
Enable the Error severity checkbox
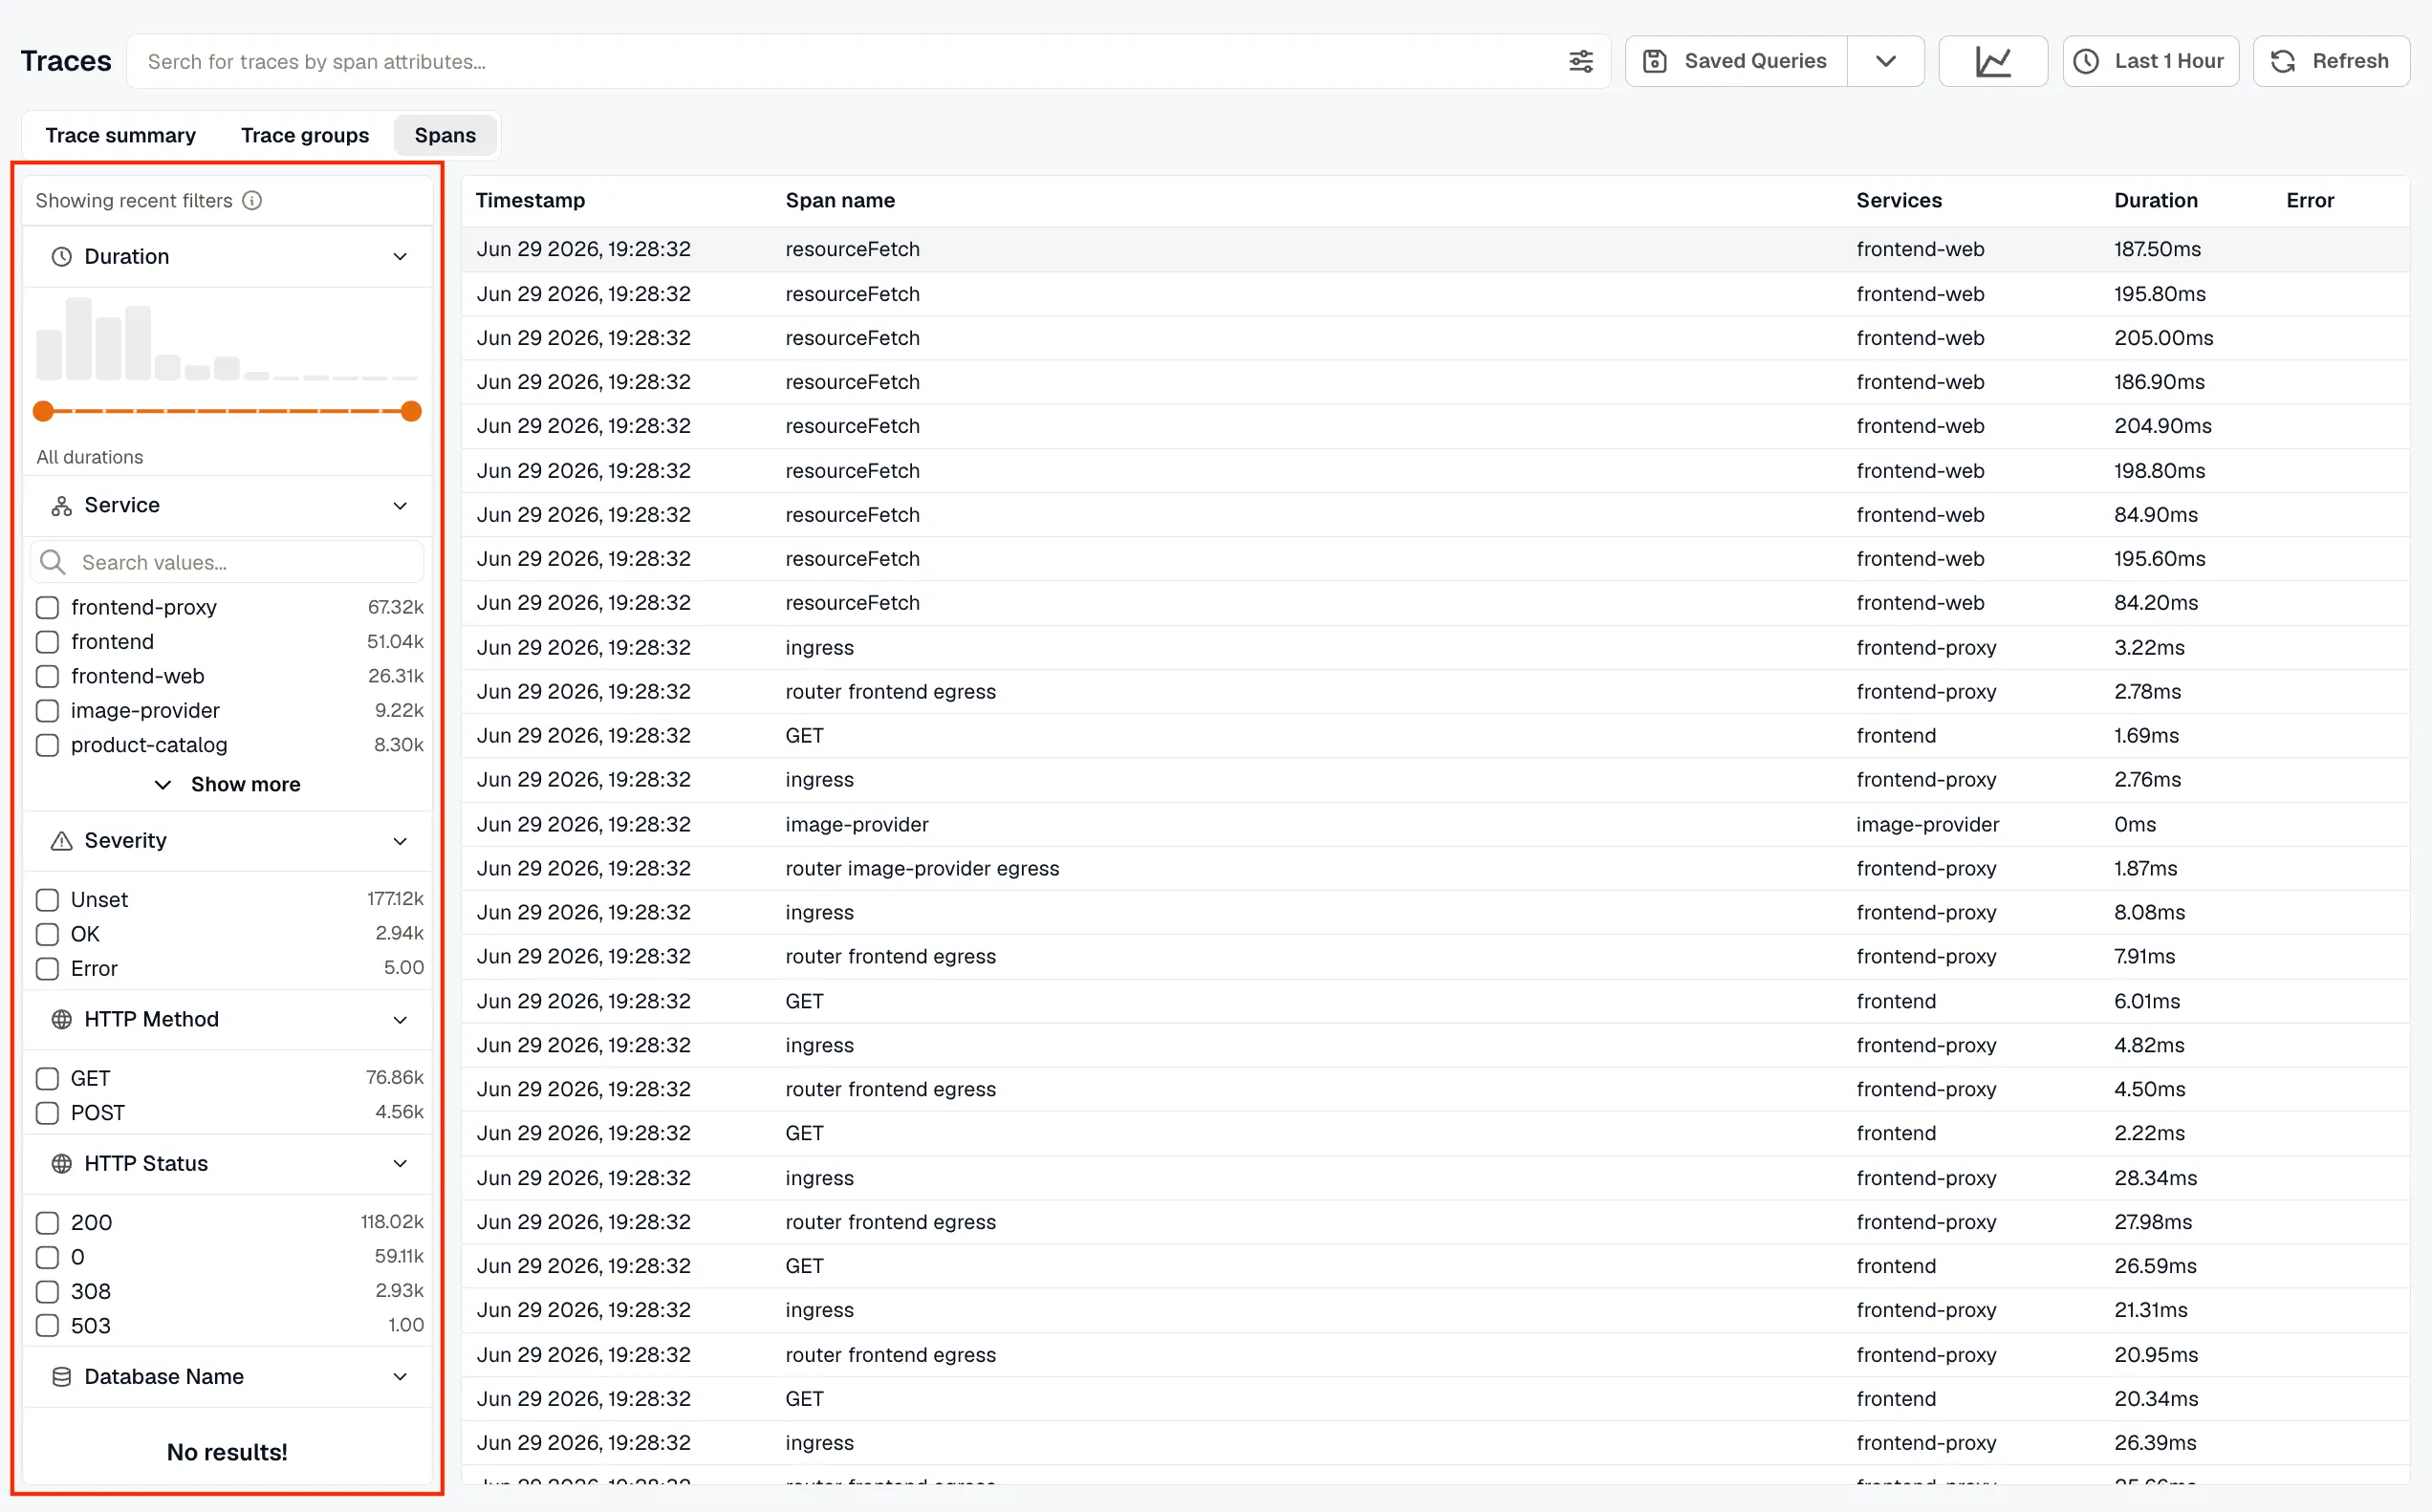click(47, 968)
